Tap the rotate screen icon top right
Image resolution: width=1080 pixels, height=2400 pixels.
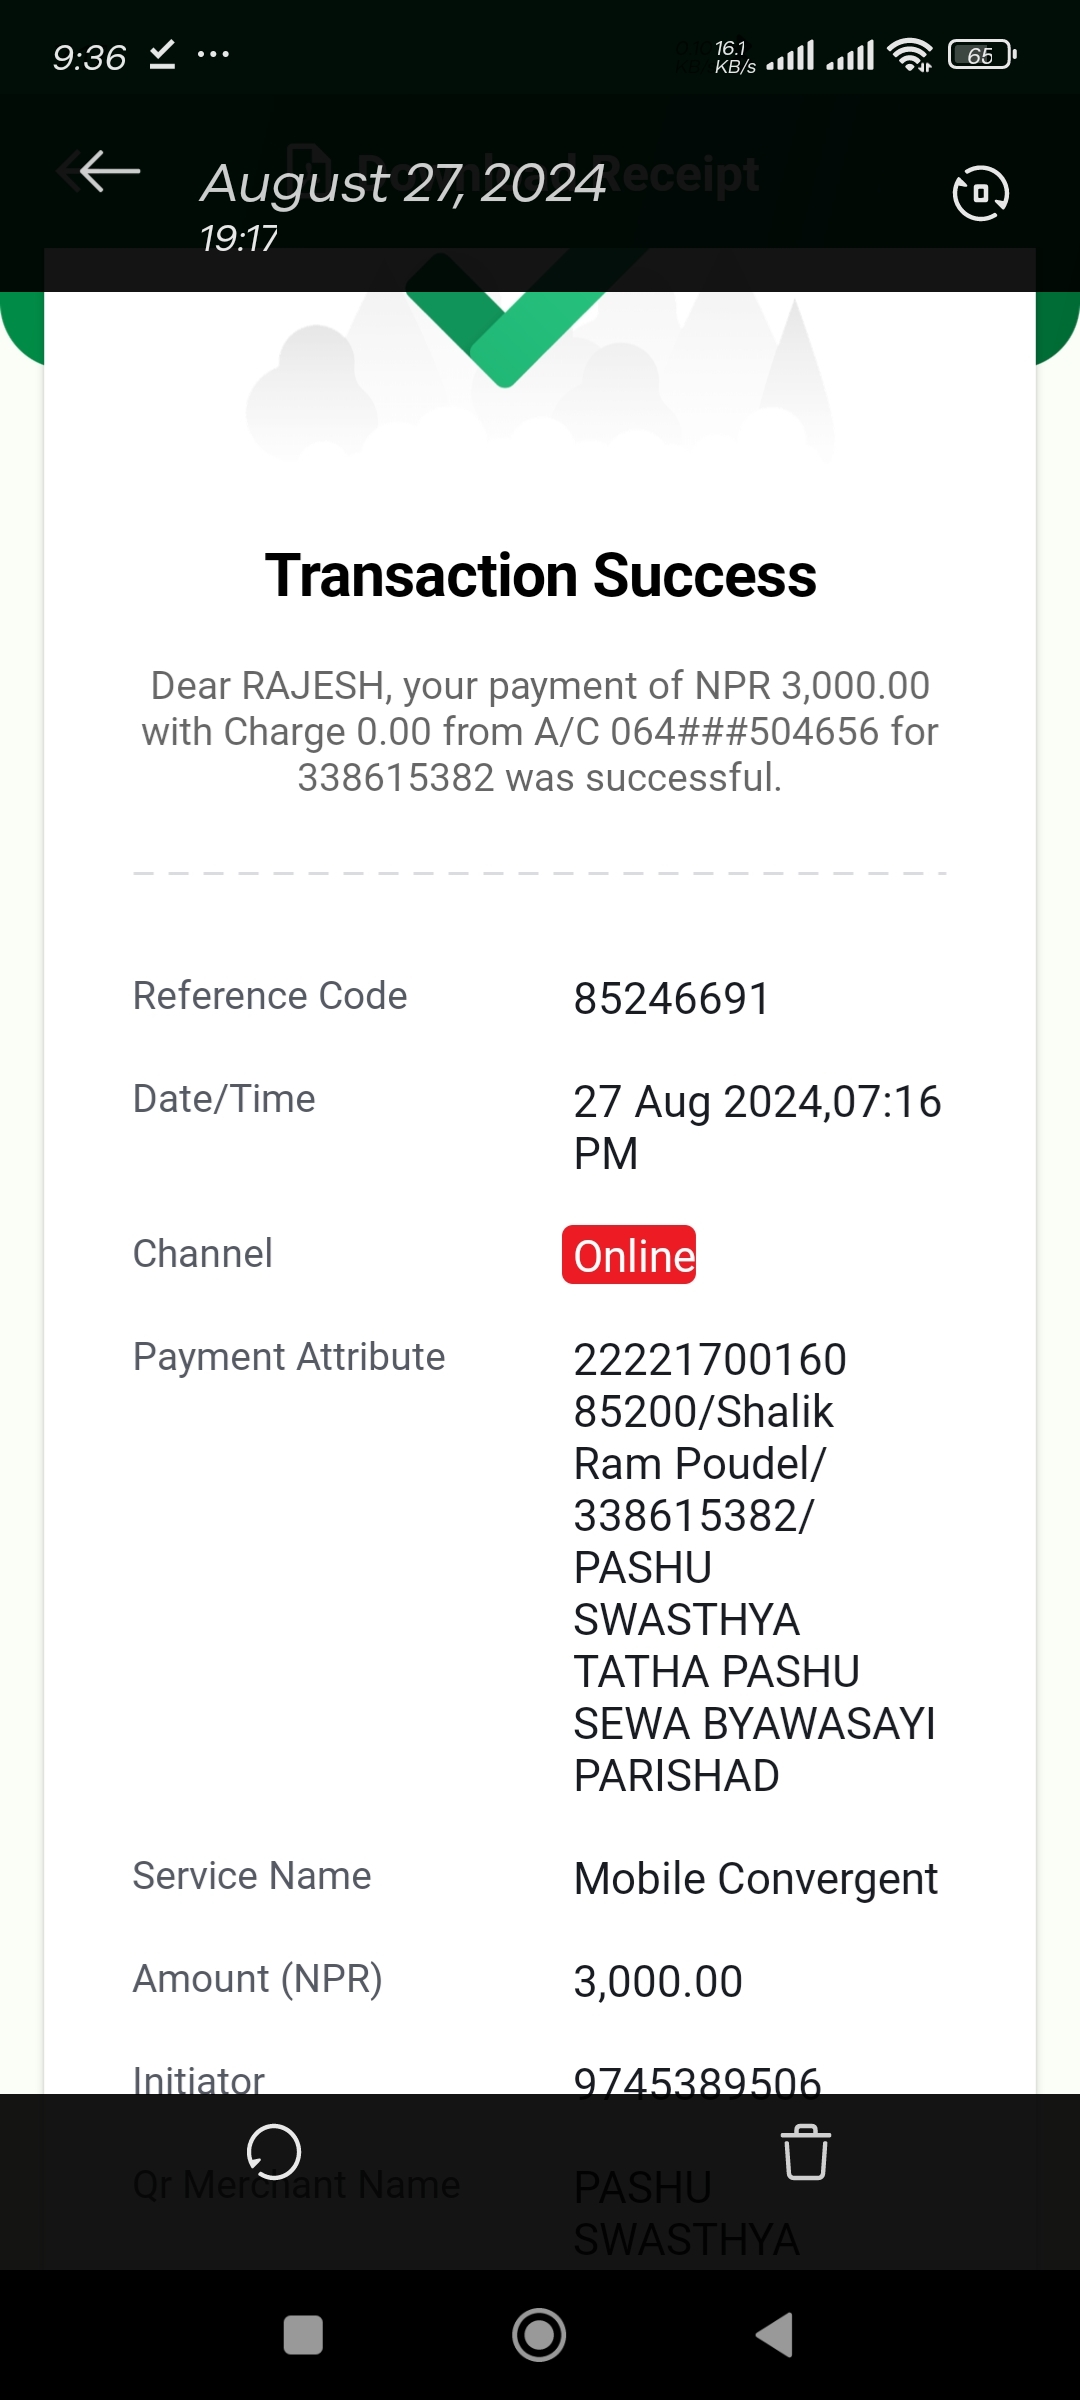click(980, 193)
